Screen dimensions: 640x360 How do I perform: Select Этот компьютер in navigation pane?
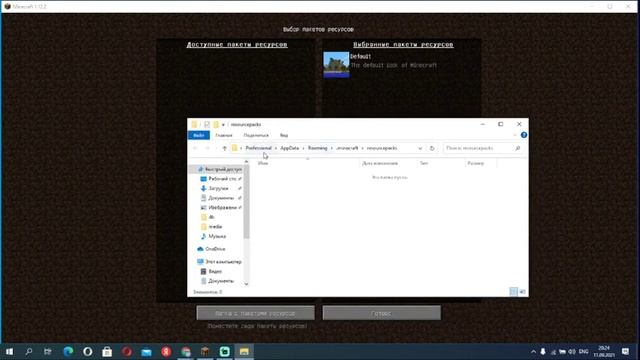[x=223, y=262]
